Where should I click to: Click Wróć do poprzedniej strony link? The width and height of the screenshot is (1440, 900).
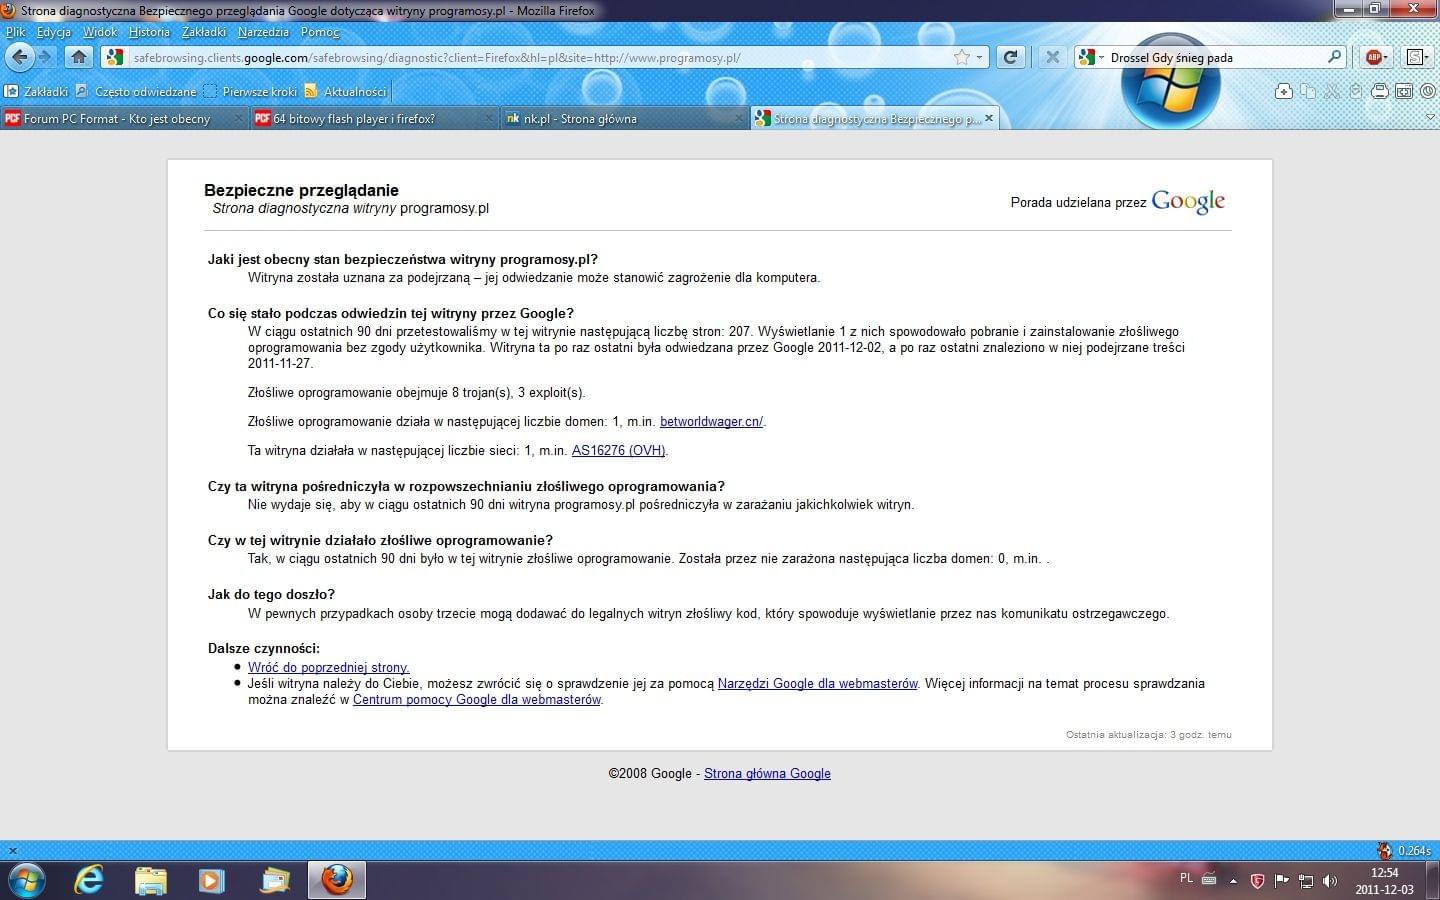(x=329, y=668)
